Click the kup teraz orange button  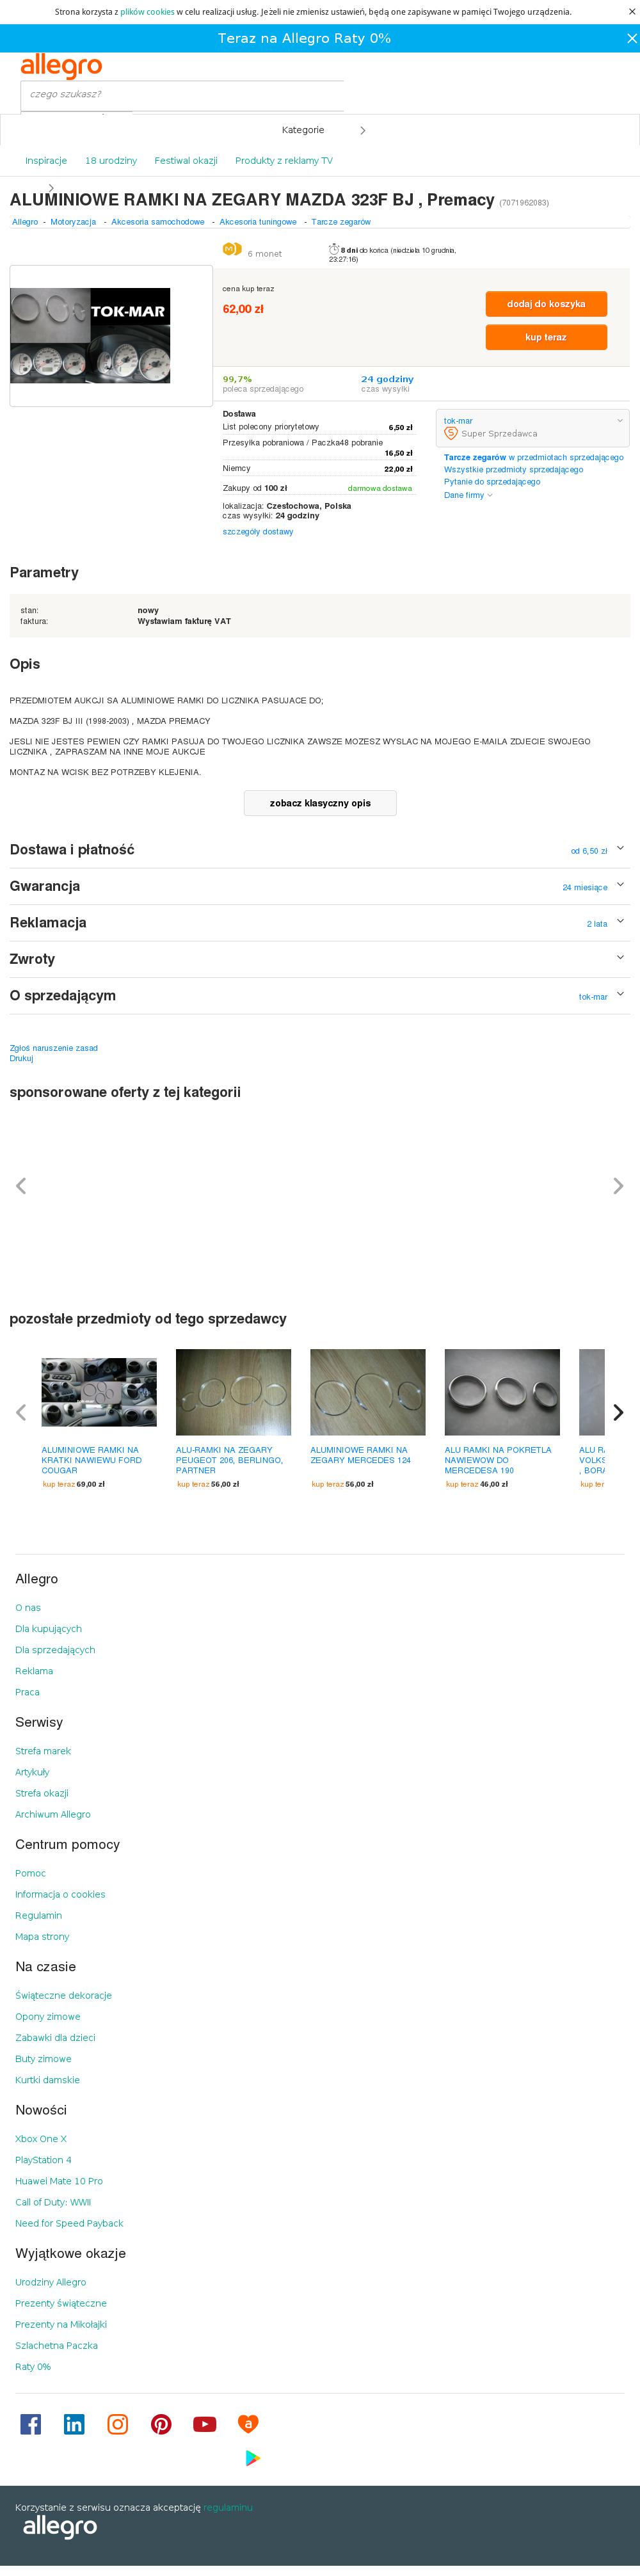pyautogui.click(x=546, y=337)
